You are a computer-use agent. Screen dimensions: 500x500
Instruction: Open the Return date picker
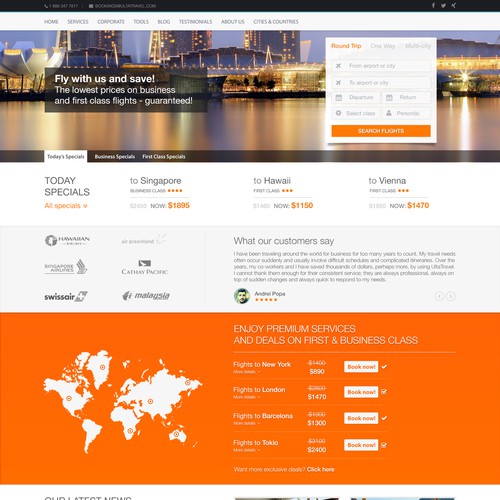coord(406,97)
